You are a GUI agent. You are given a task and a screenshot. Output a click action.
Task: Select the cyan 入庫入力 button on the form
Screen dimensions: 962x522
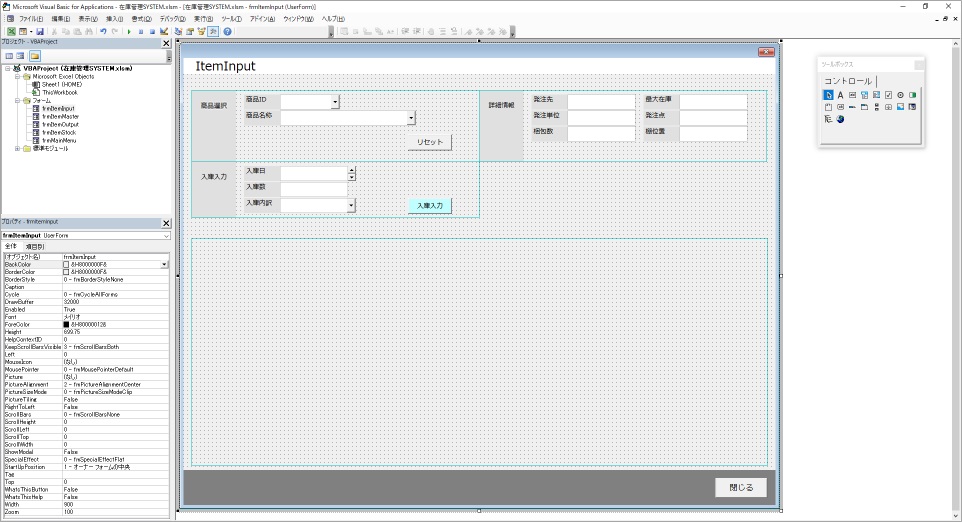pyautogui.click(x=429, y=205)
